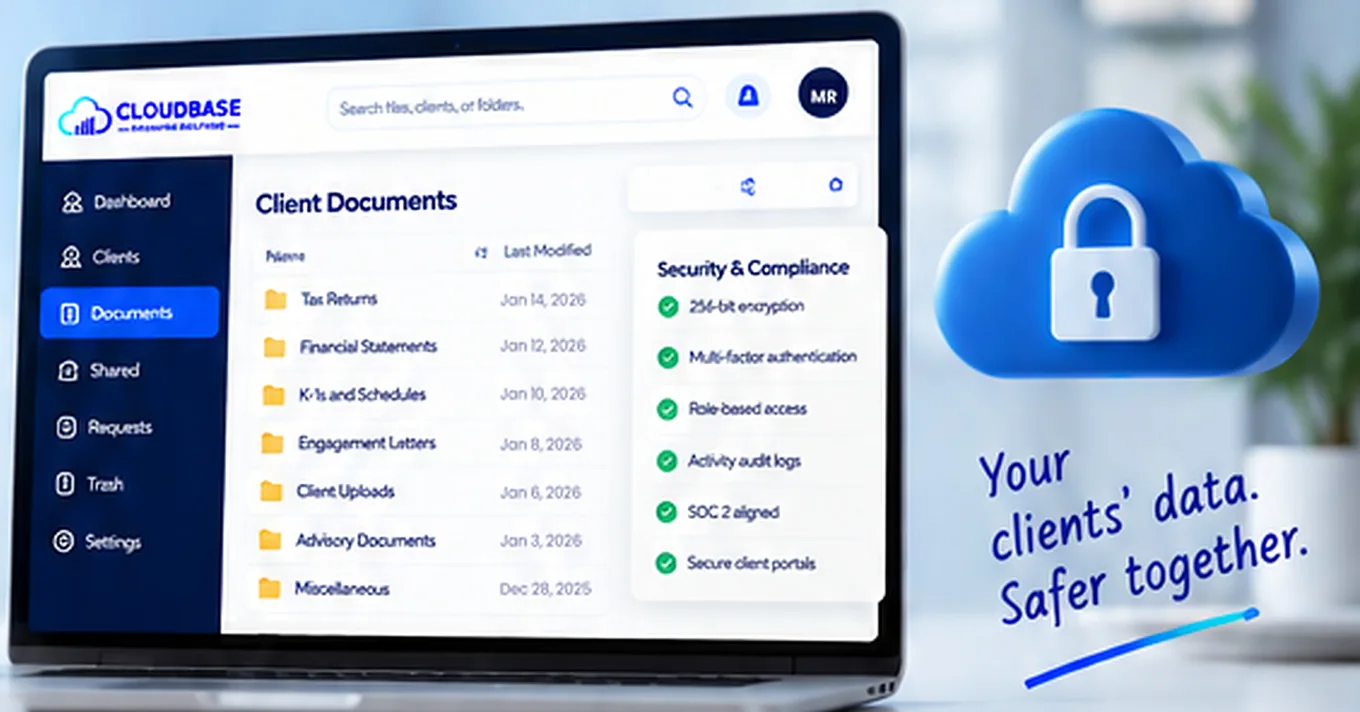This screenshot has width=1360, height=712.
Task: Click the green check for Multi-factor authentication
Action: (x=667, y=357)
